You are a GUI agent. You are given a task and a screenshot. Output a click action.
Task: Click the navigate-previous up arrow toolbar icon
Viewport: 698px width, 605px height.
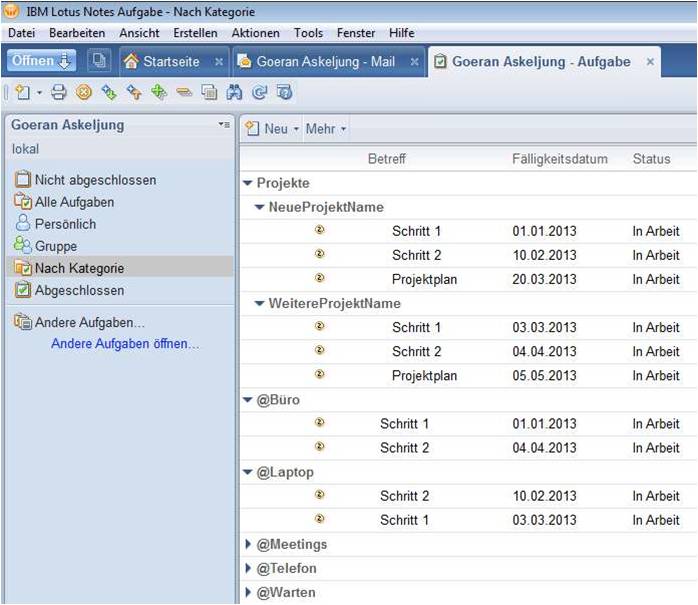[x=134, y=92]
